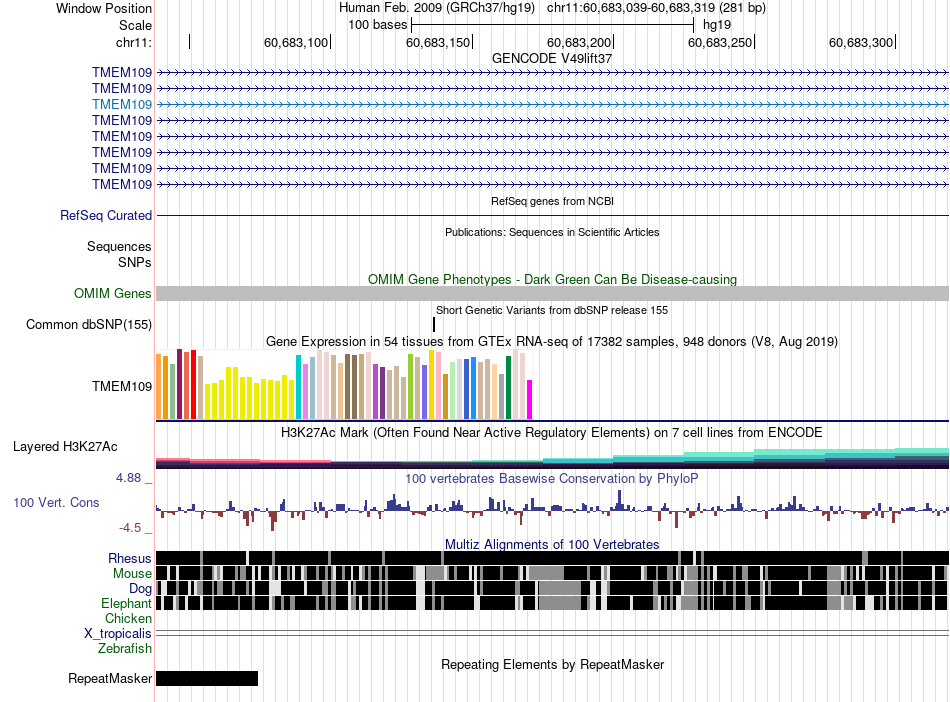Viewport: 950px width, 702px height.
Task: Select the light-blue TMEM109 transcript label
Action: point(122,104)
